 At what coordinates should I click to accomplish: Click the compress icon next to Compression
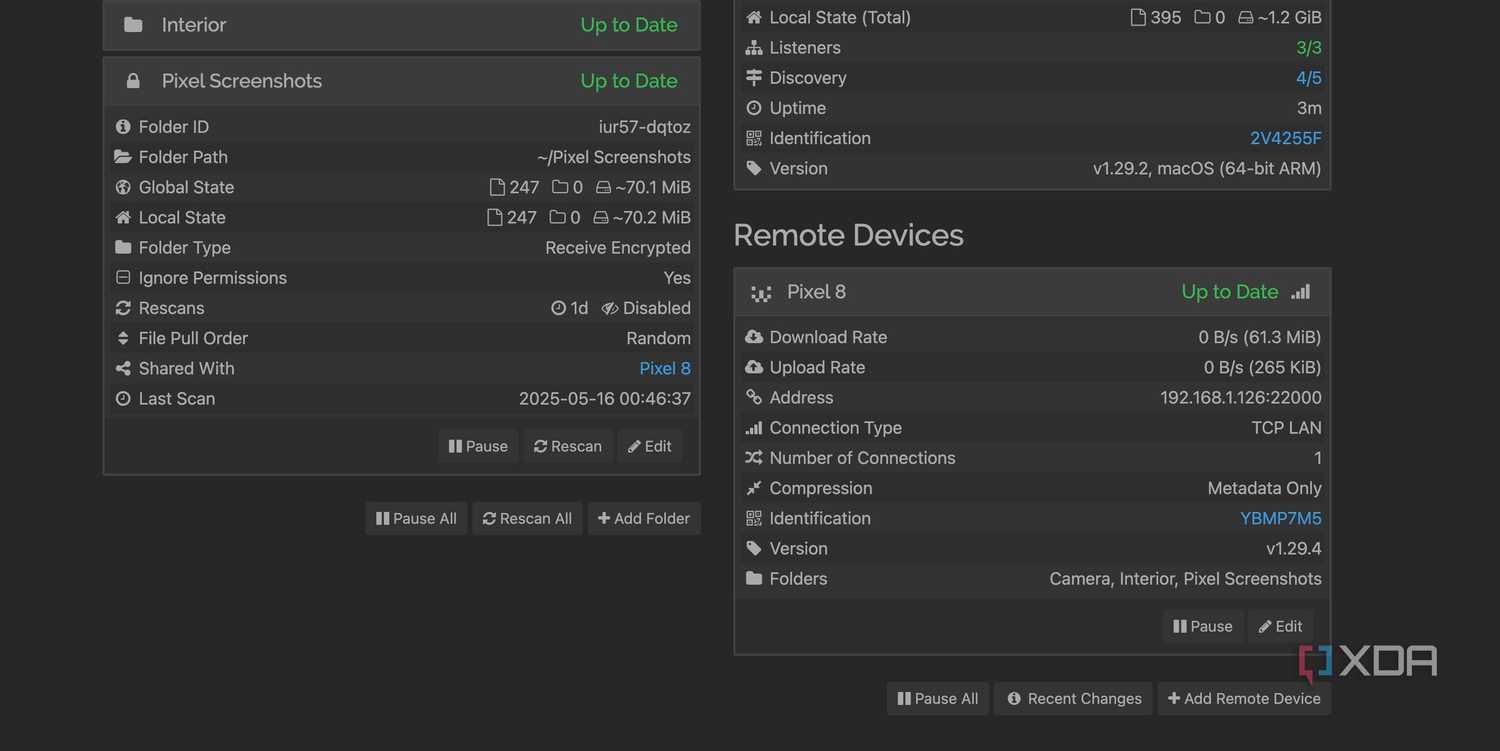tap(754, 488)
